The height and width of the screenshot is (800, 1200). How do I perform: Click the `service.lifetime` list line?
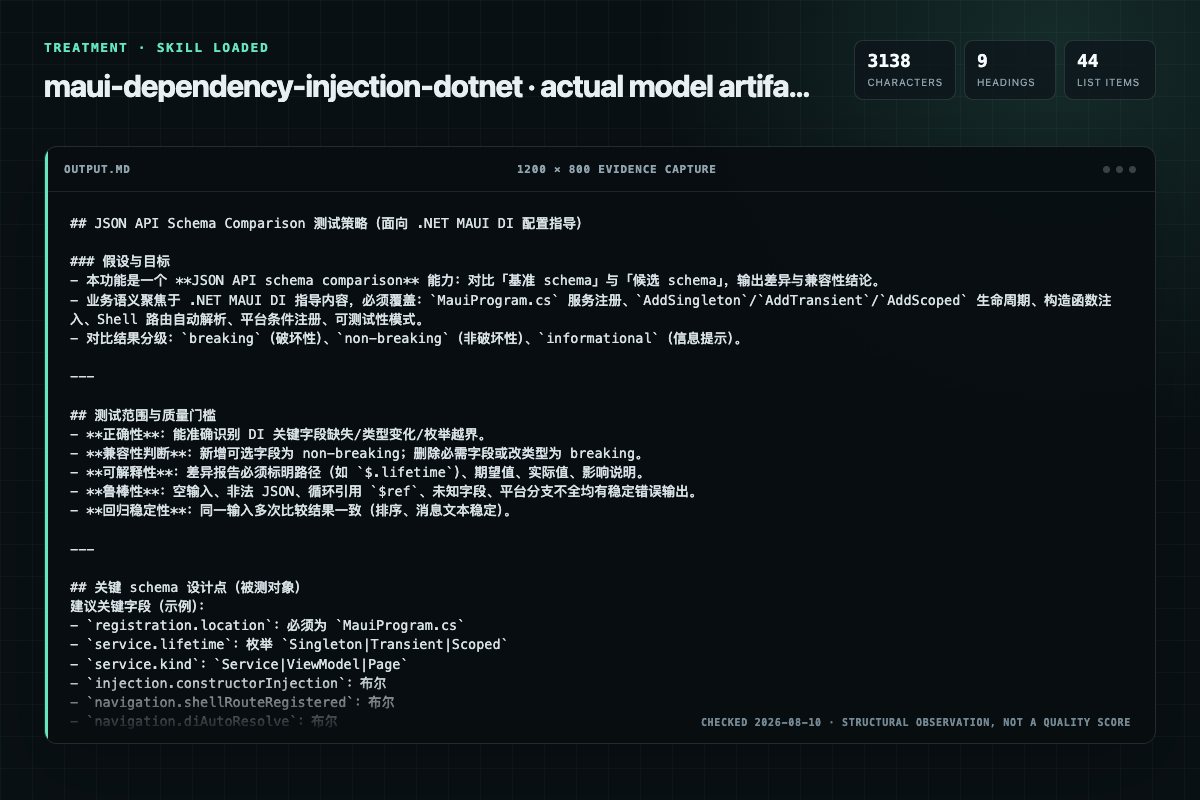coord(289,644)
